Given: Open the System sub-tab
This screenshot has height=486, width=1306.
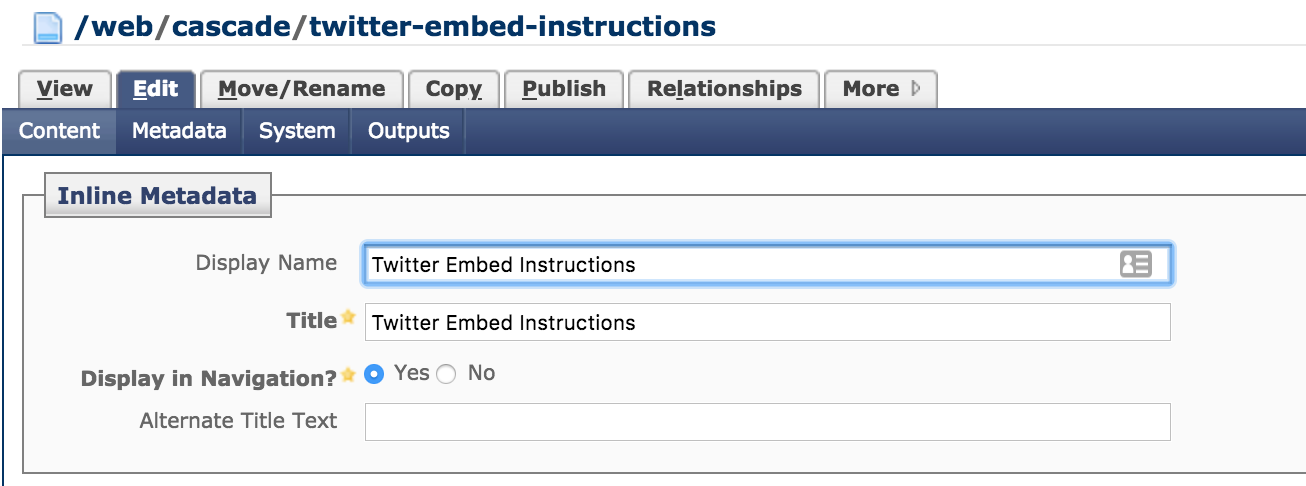Looking at the screenshot, I should coord(296,131).
